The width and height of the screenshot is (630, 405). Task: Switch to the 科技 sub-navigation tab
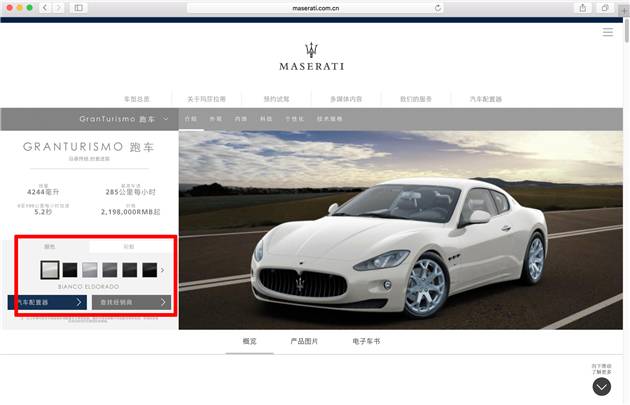pyautogui.click(x=266, y=119)
